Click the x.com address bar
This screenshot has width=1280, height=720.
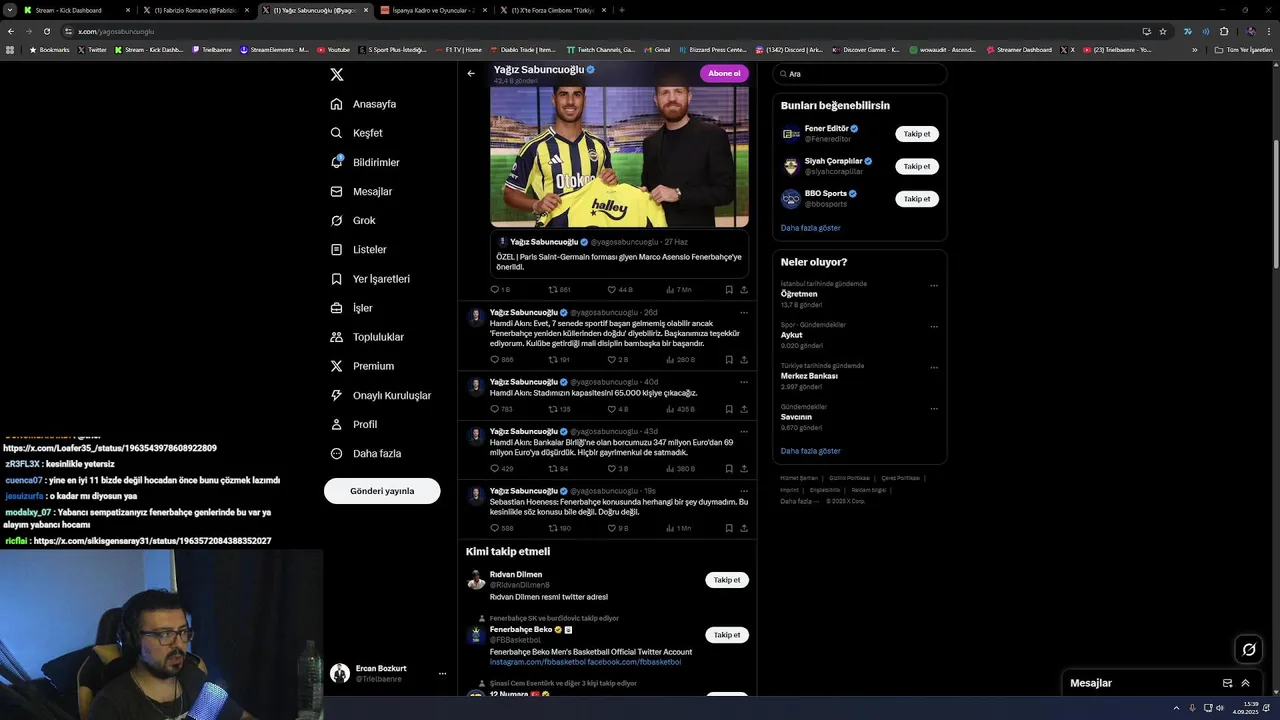(x=600, y=31)
